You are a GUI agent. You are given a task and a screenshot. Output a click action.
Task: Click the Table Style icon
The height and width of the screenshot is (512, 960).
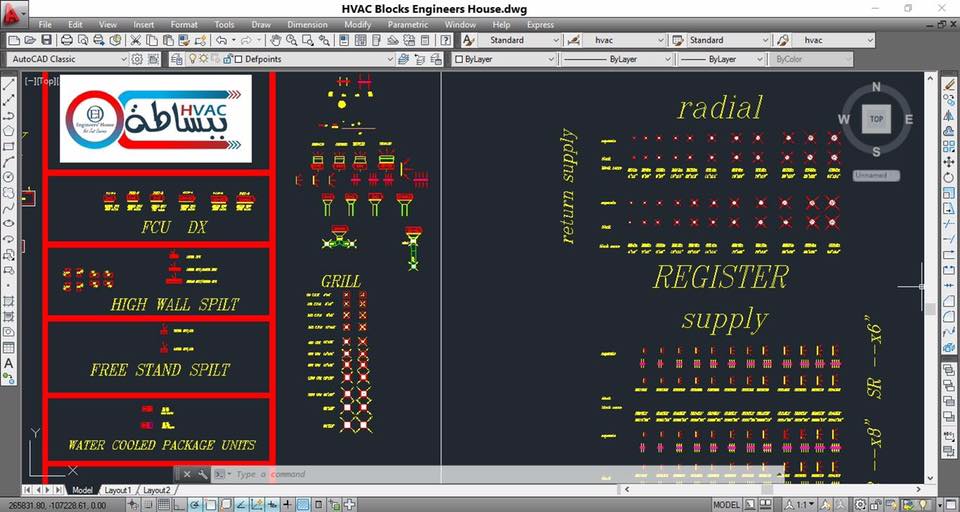pyautogui.click(x=678, y=40)
